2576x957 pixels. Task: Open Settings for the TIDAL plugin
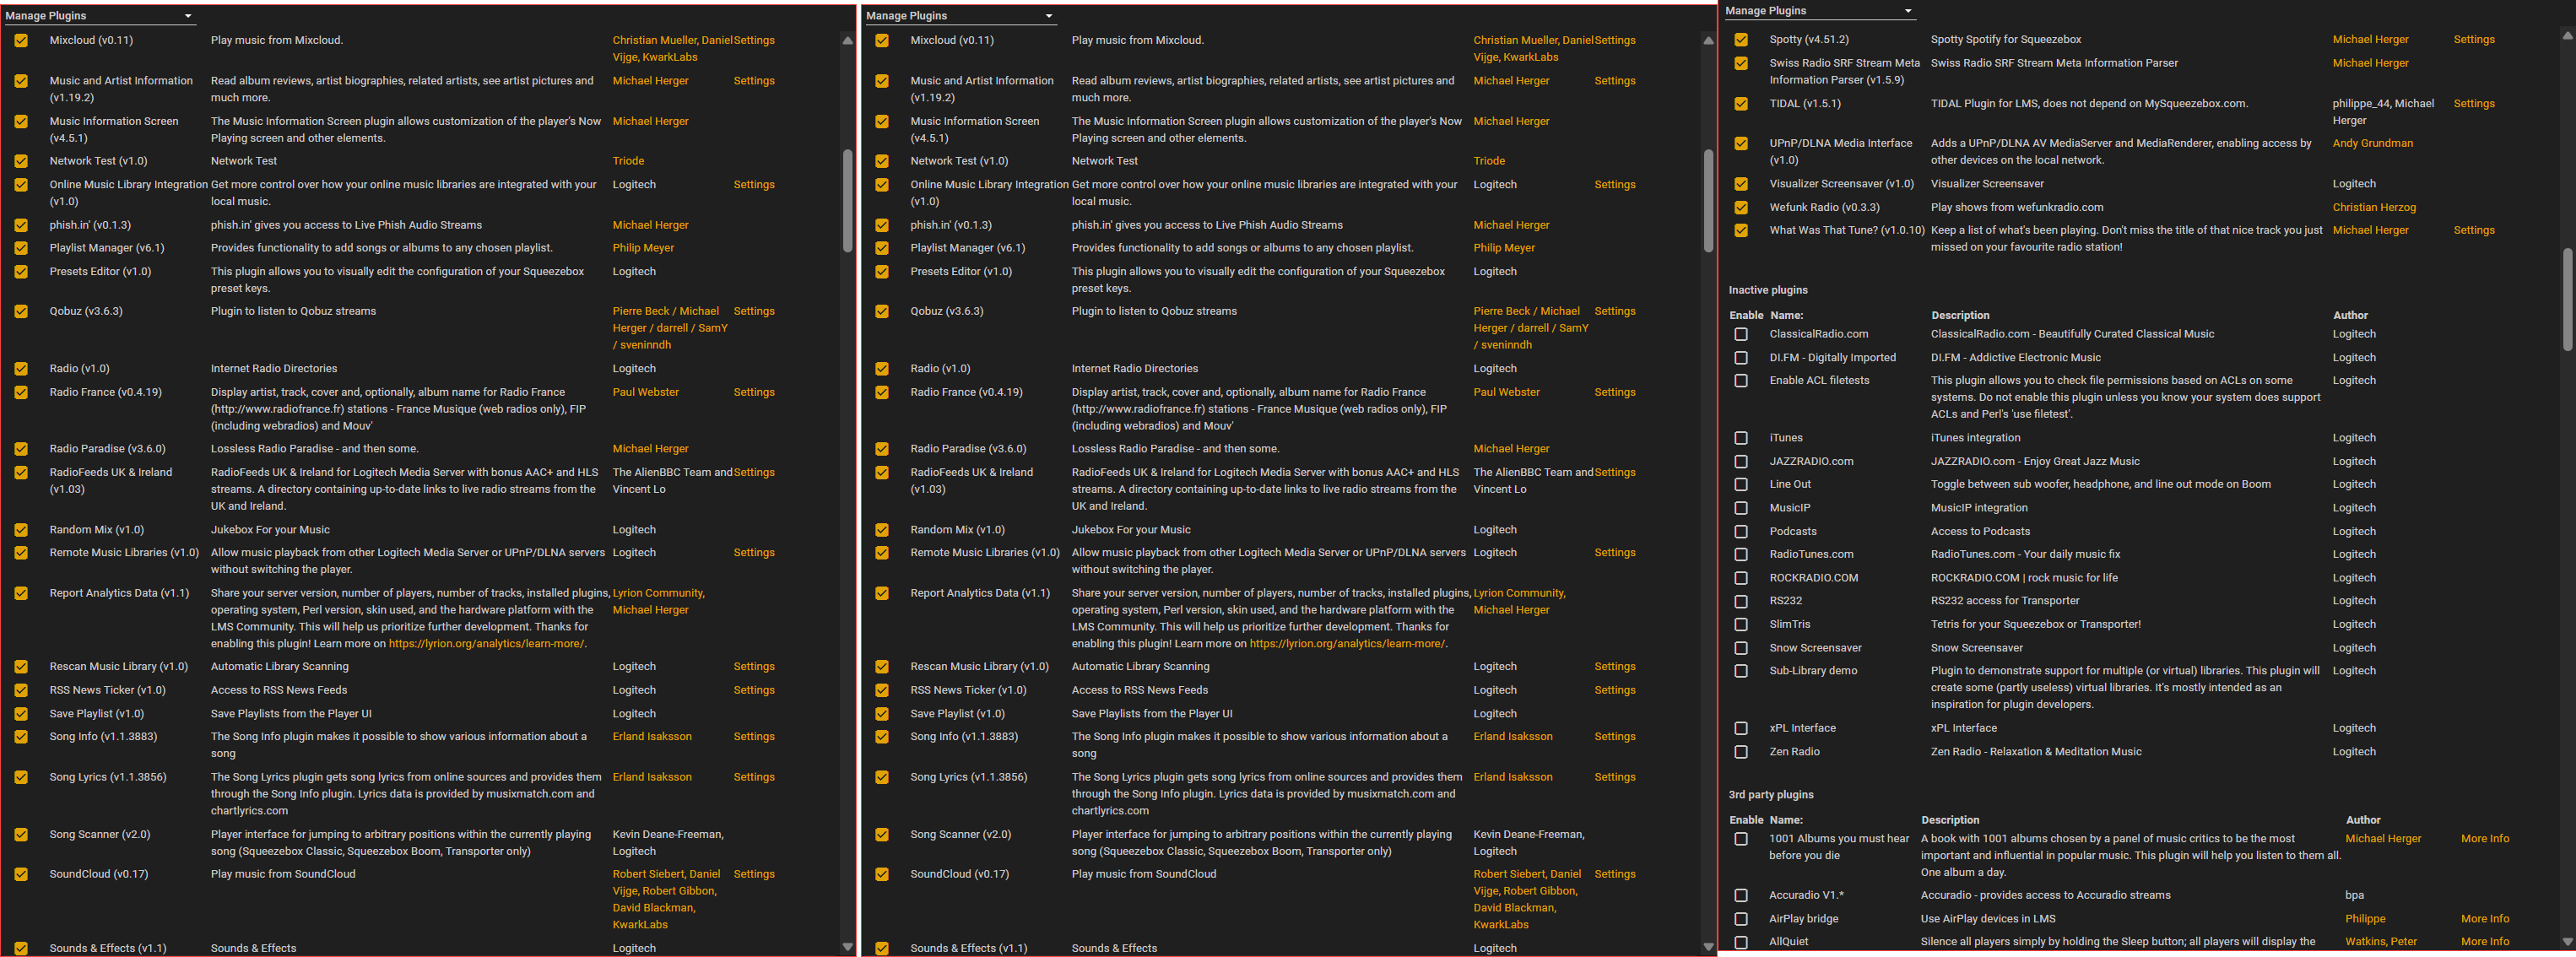[2473, 104]
